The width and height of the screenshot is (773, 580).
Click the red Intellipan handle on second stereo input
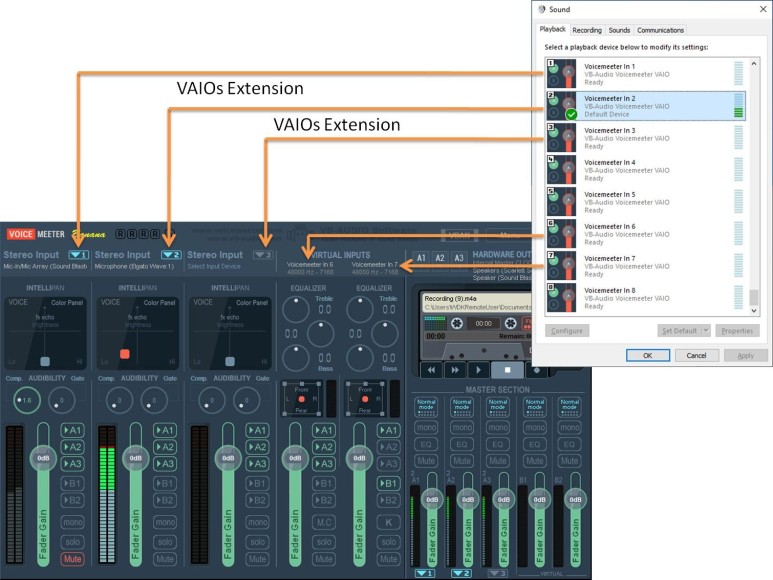(x=125, y=354)
